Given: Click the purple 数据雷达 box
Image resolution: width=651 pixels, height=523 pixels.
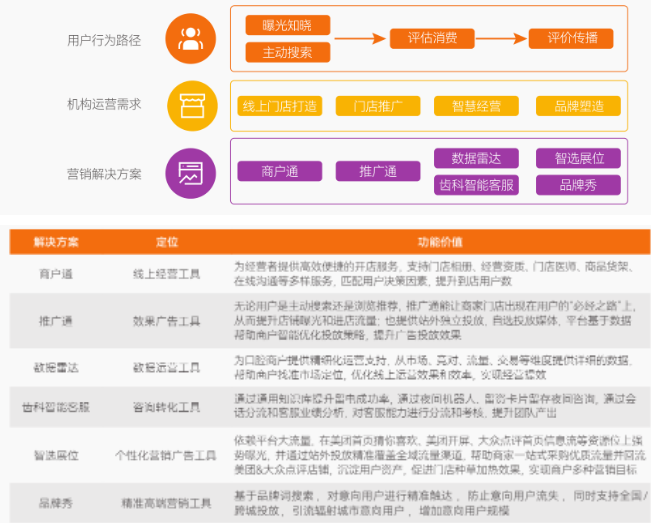Looking at the screenshot, I should tap(476, 158).
